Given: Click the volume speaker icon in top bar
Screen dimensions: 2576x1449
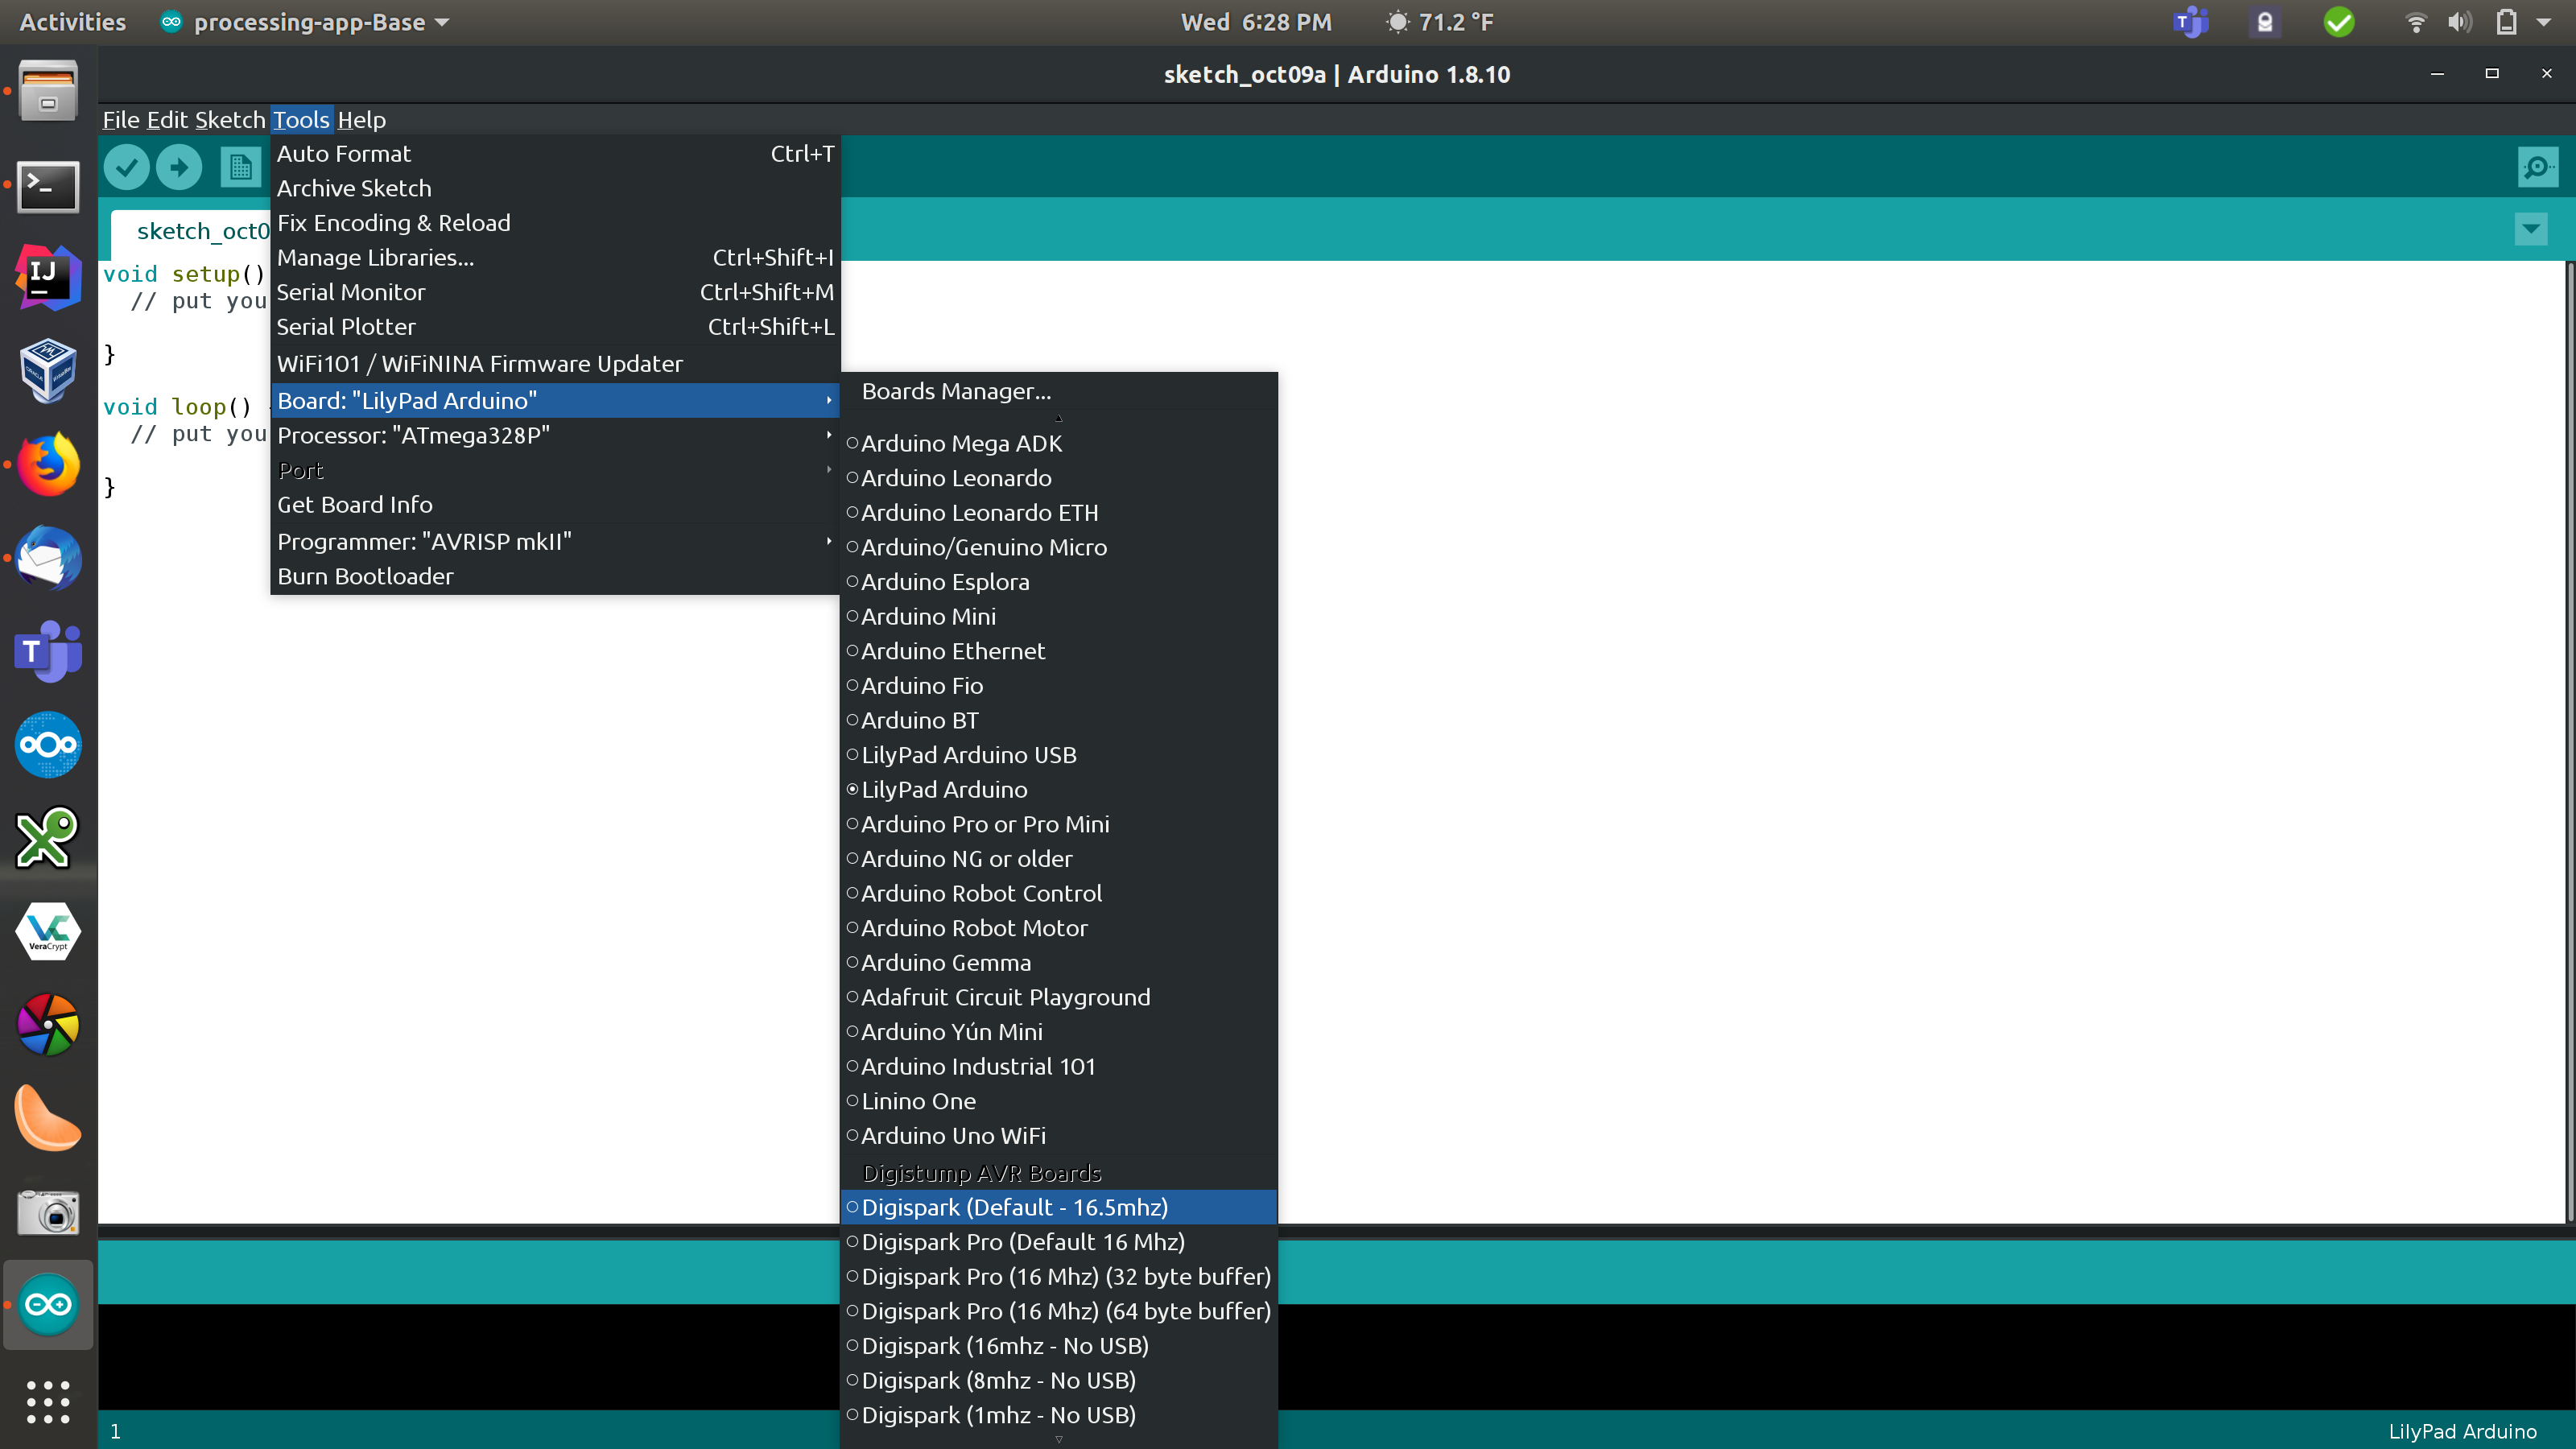Looking at the screenshot, I should point(2459,22).
